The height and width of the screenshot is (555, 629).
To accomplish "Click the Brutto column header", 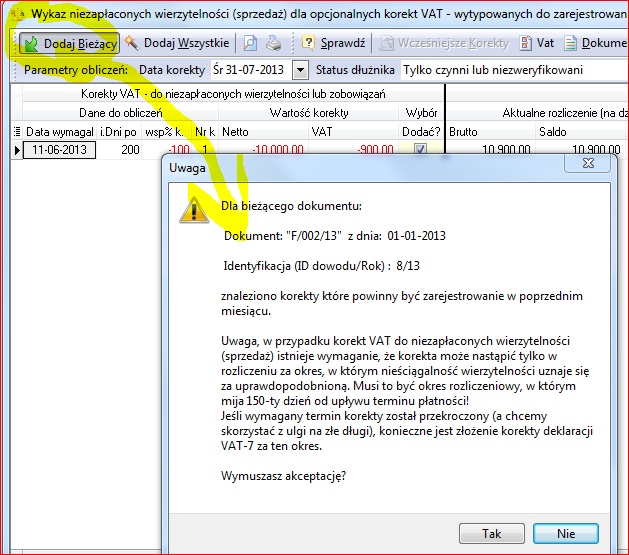I will point(490,132).
